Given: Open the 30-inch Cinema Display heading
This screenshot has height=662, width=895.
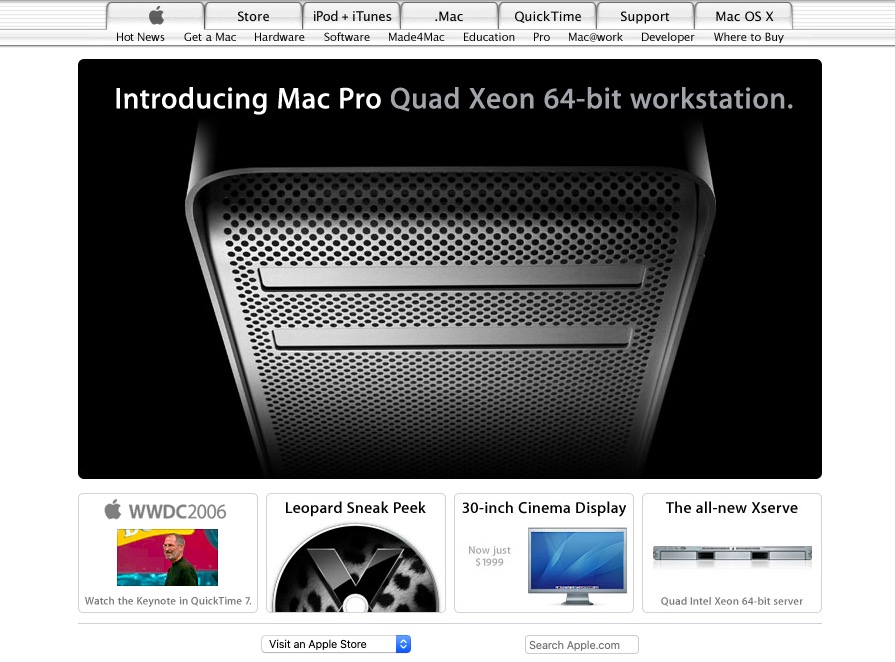Looking at the screenshot, I should tap(543, 508).
